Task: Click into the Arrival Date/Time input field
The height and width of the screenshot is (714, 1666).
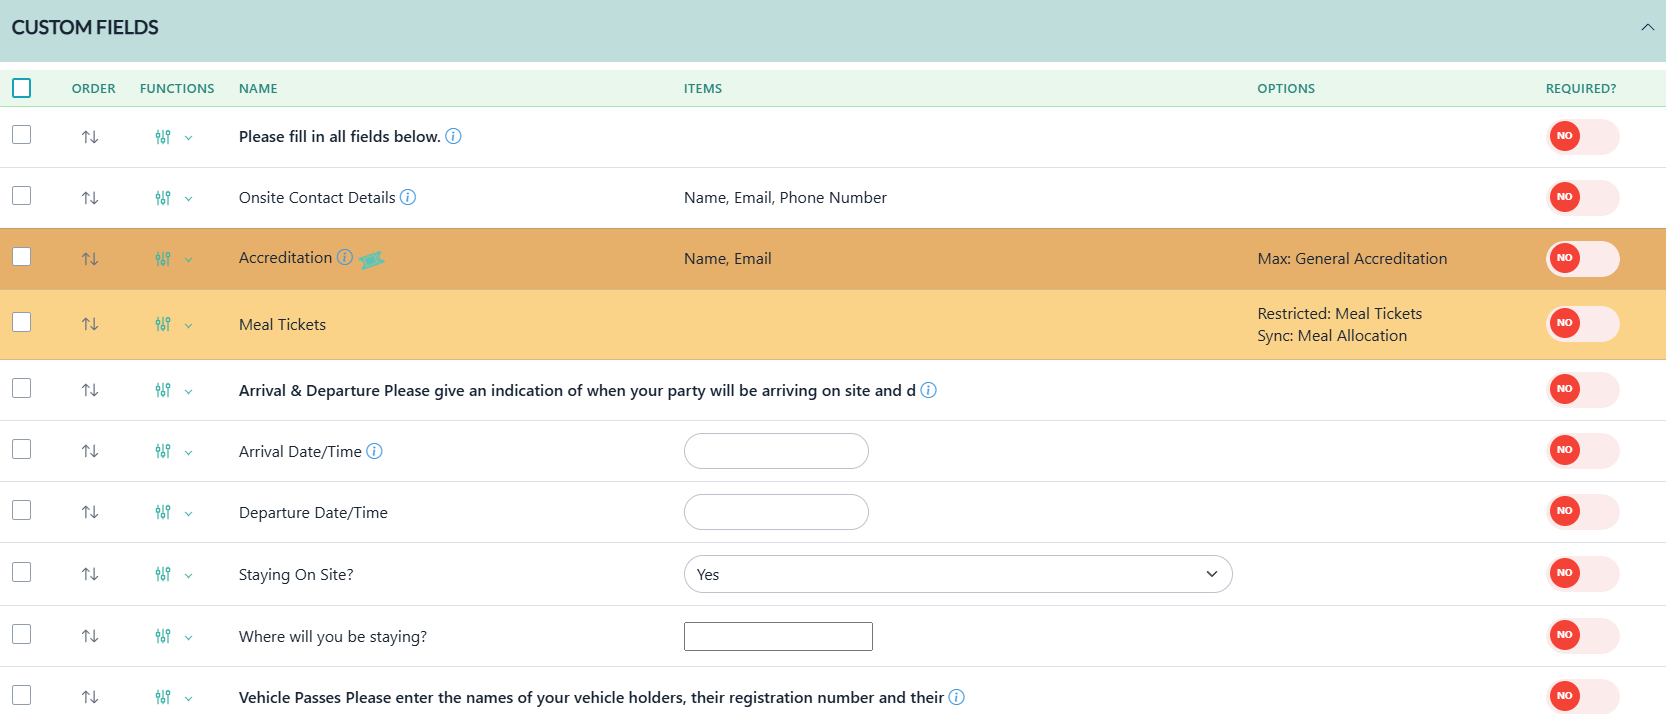Action: tap(776, 451)
